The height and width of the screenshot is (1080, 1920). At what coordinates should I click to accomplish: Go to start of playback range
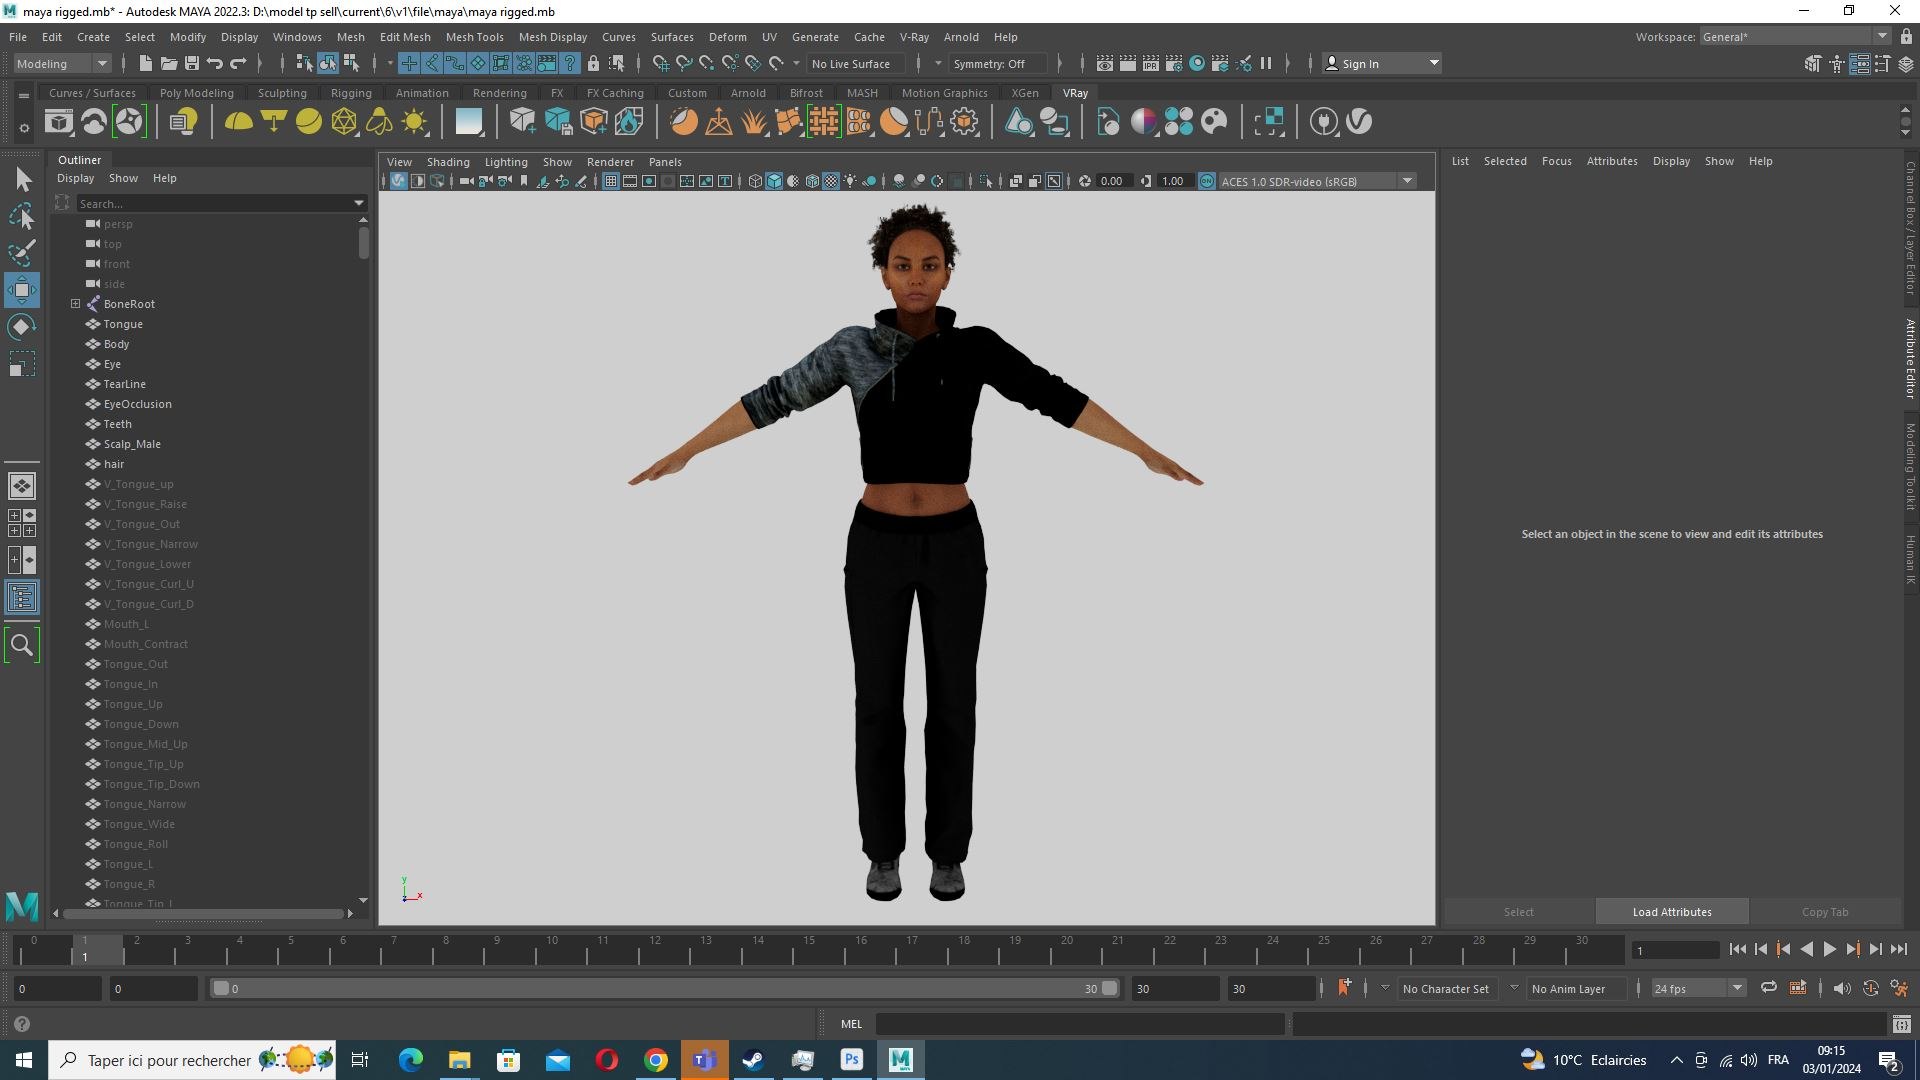coord(1737,949)
